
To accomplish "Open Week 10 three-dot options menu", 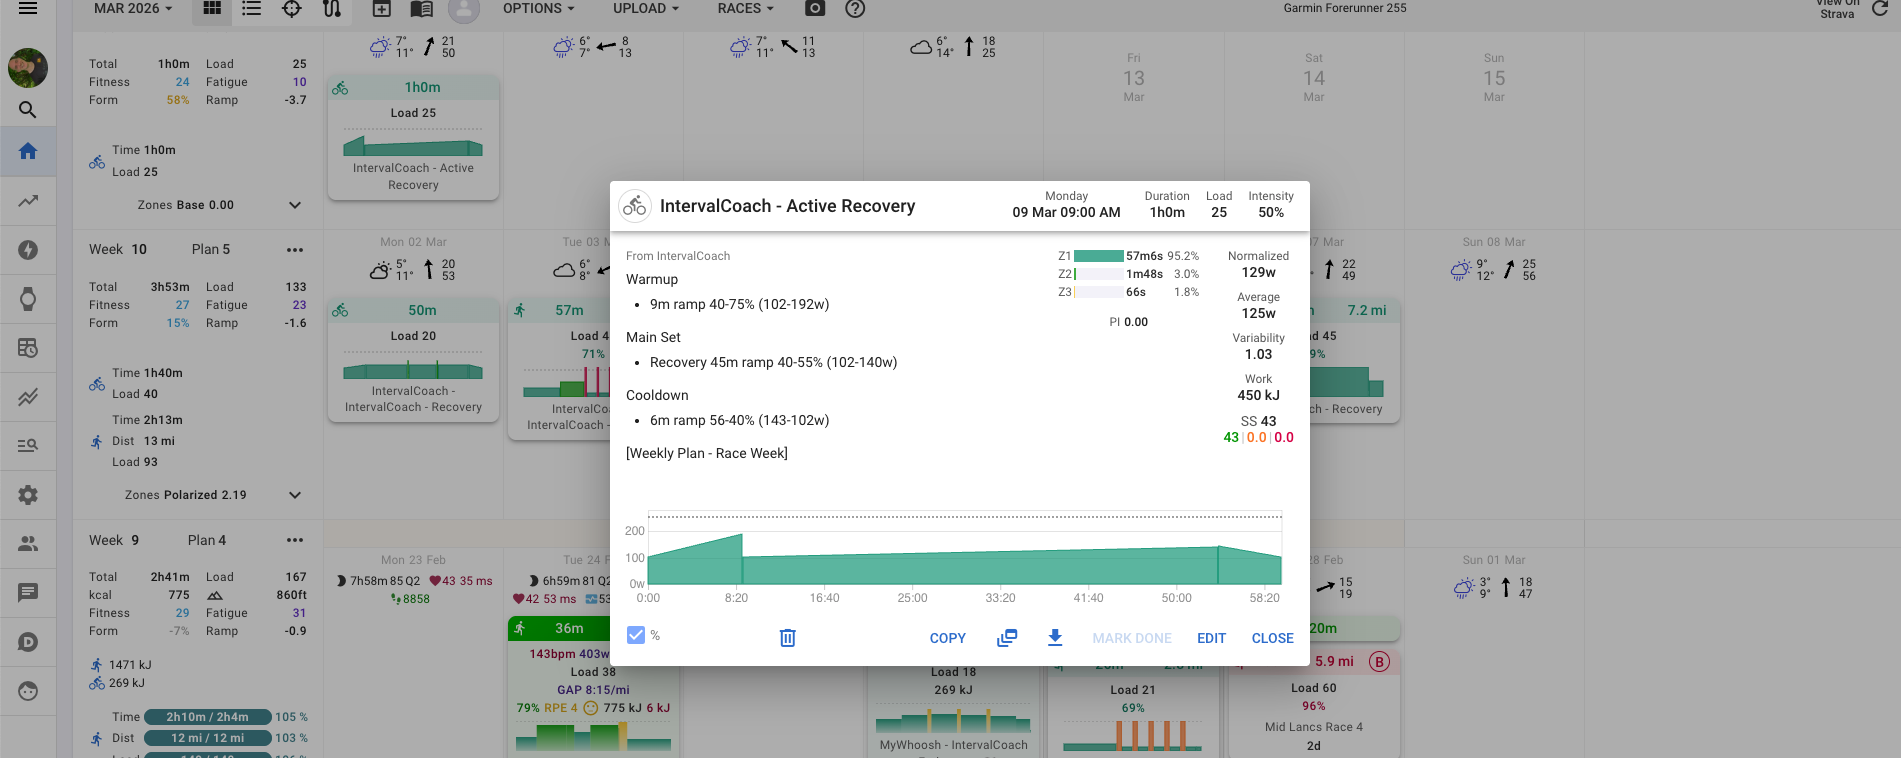I will tap(295, 250).
